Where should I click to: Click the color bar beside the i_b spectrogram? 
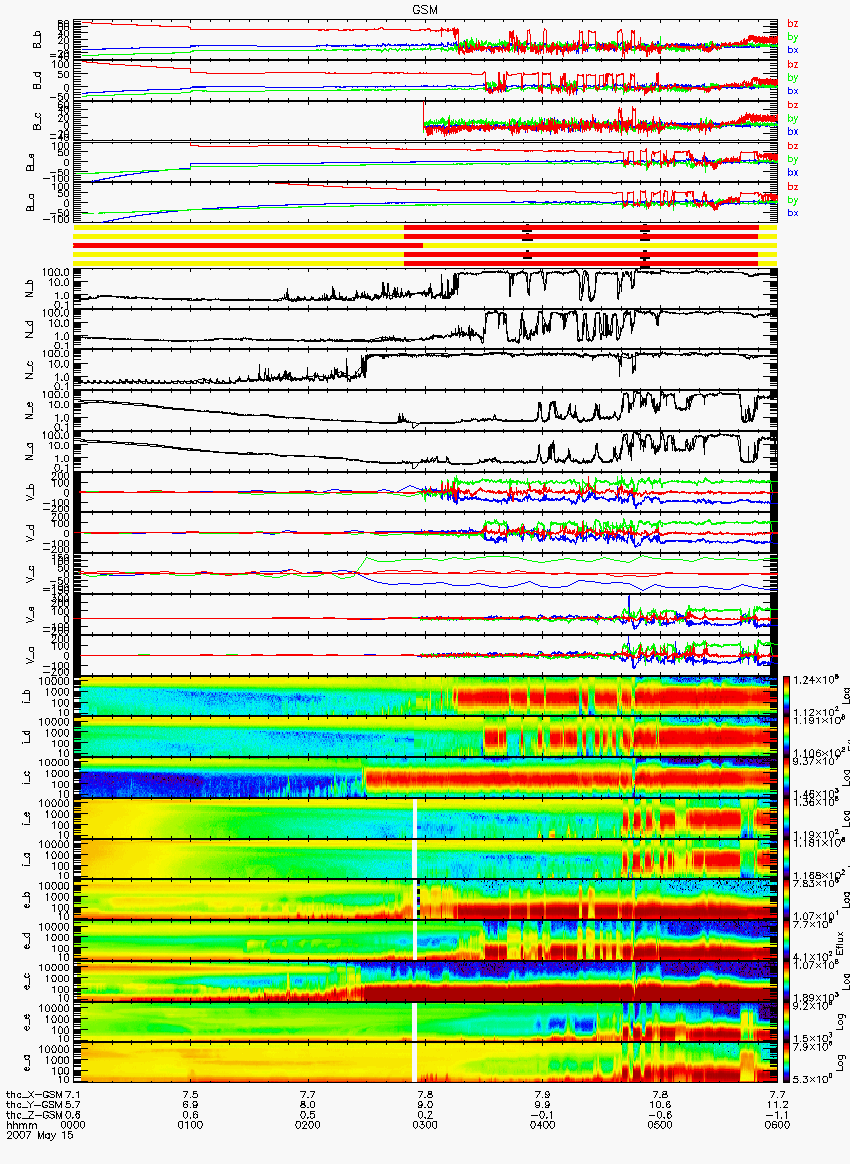click(787, 696)
